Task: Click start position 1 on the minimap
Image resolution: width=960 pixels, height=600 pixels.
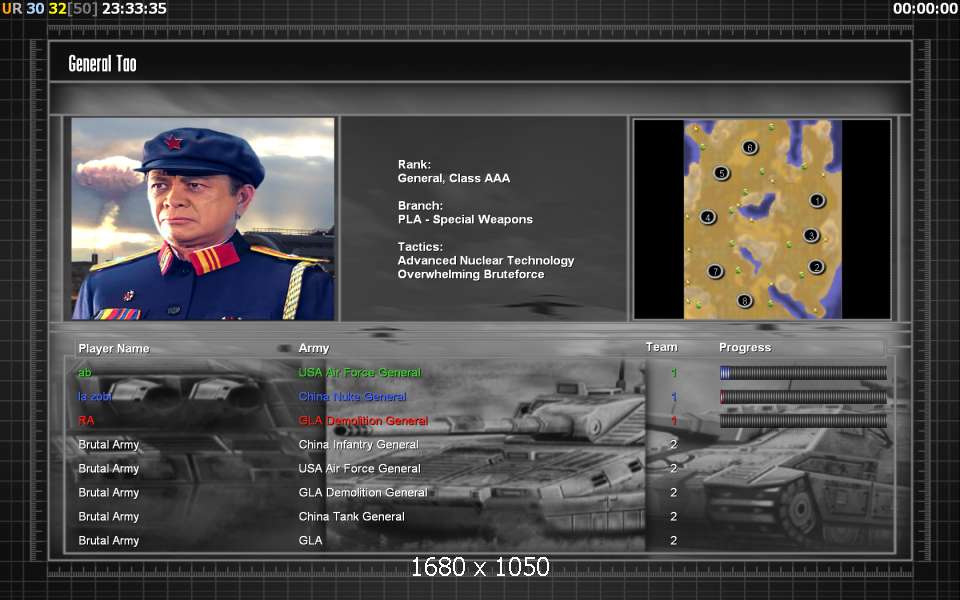Action: 817,200
